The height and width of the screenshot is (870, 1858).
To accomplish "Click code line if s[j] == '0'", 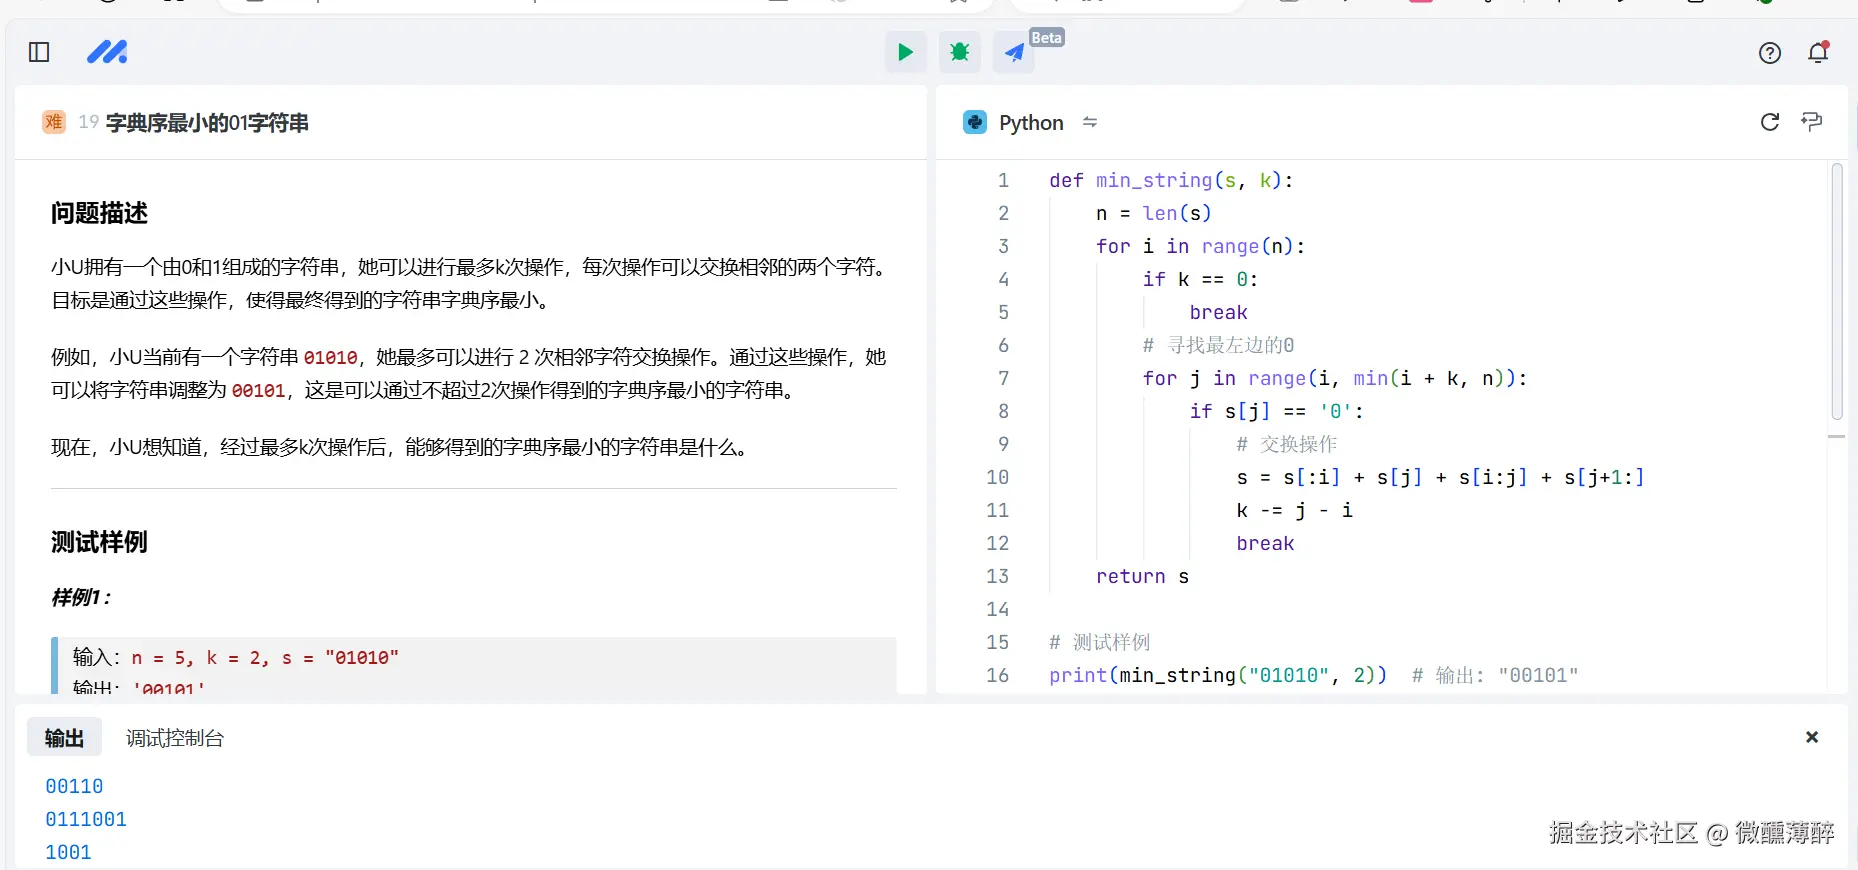I will (1276, 412).
